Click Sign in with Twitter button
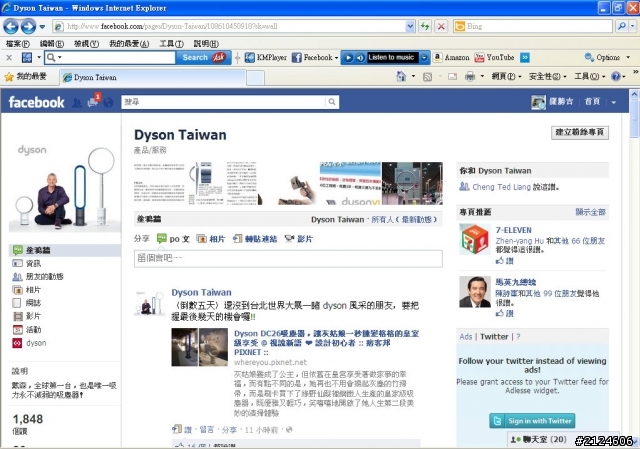 tap(532, 421)
